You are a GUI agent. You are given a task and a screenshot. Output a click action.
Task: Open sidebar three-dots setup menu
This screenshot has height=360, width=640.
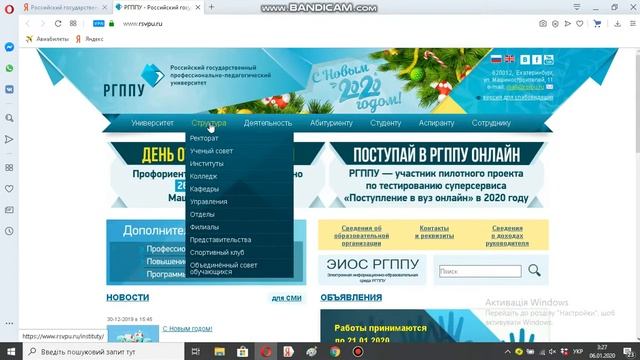point(9,323)
